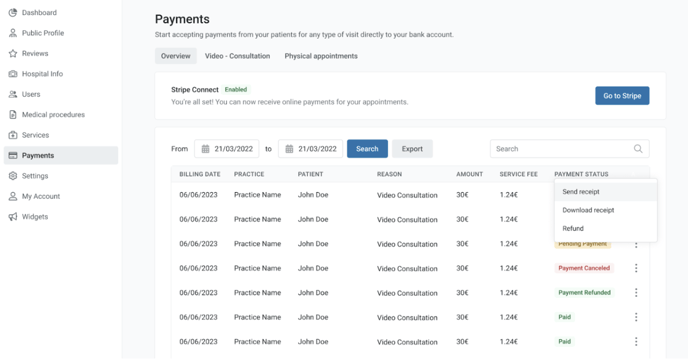Click the PATIENT column header
The width and height of the screenshot is (688, 360).
pyautogui.click(x=310, y=174)
